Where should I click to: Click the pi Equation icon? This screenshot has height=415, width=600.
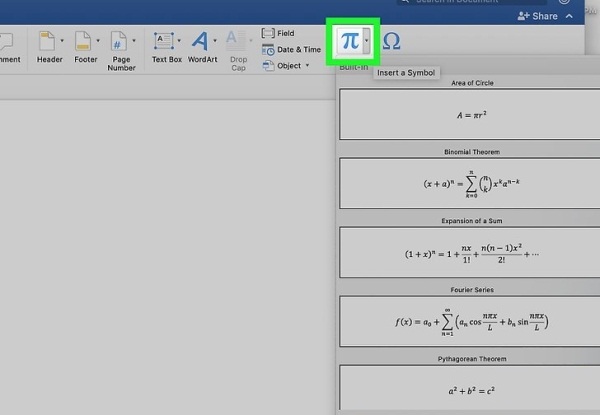(348, 42)
